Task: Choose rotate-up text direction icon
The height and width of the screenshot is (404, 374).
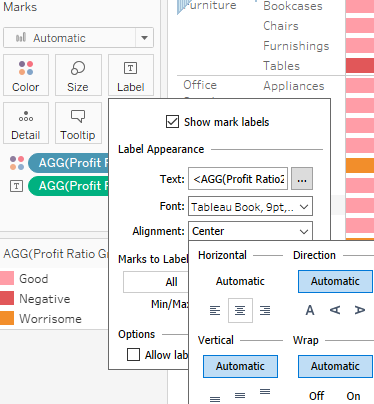Action: 335,310
